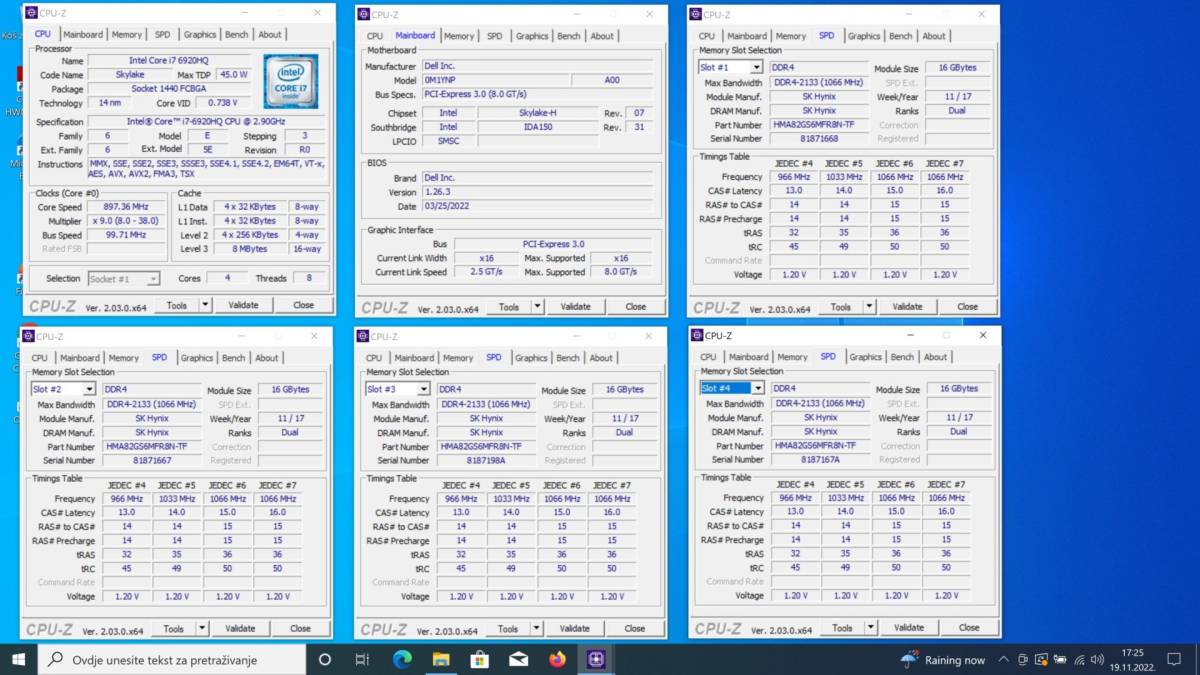The width and height of the screenshot is (1200, 675).
Task: Click Validate in the Mainboard window
Action: [576, 307]
